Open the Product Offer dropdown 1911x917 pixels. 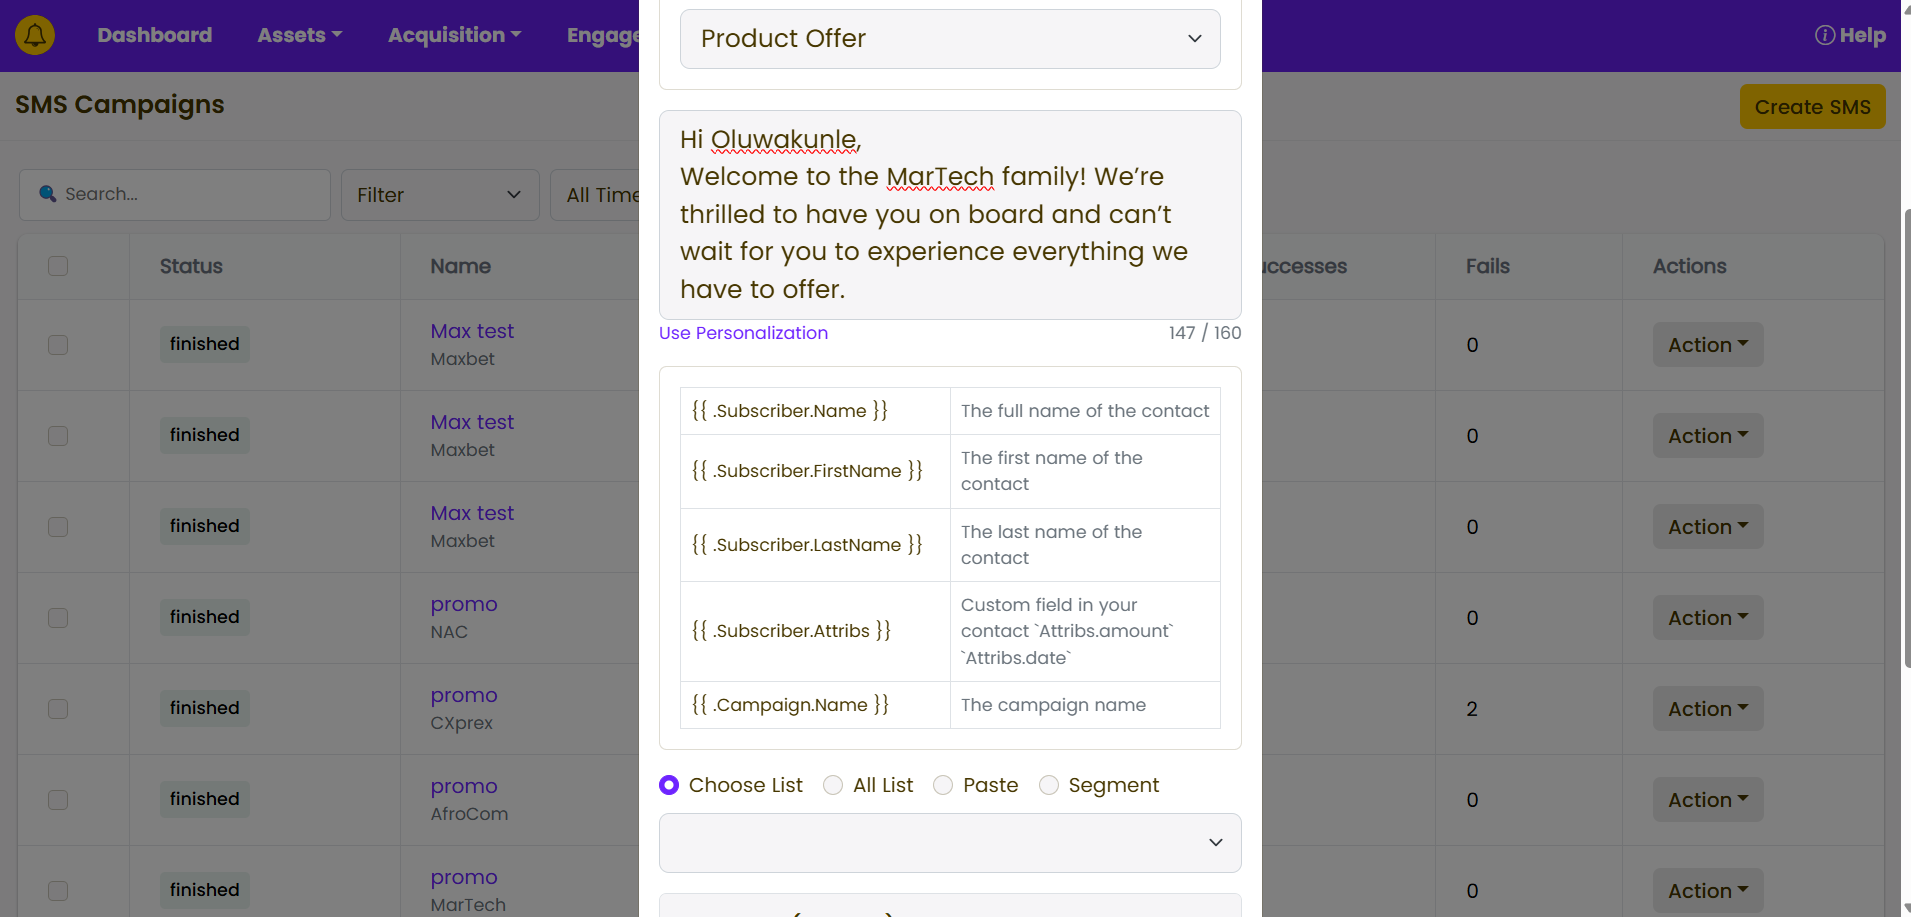click(949, 39)
